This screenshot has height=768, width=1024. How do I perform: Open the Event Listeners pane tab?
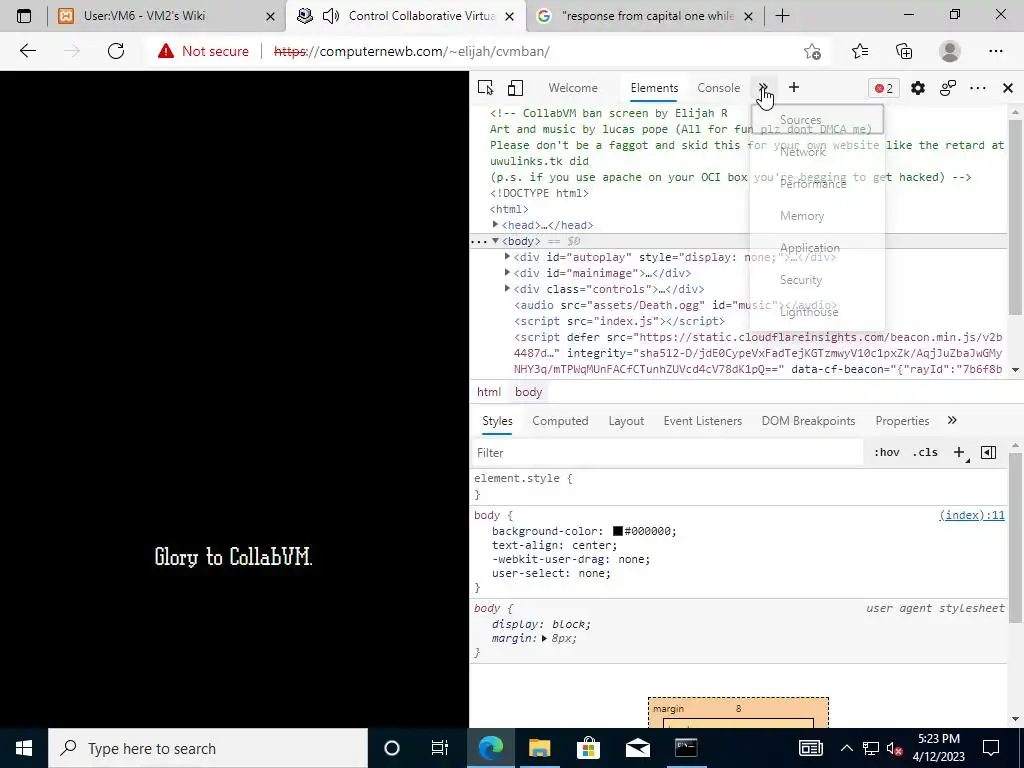(x=702, y=421)
